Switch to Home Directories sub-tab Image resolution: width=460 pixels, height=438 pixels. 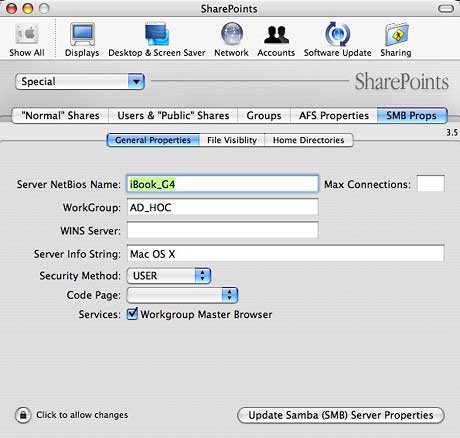pos(309,140)
